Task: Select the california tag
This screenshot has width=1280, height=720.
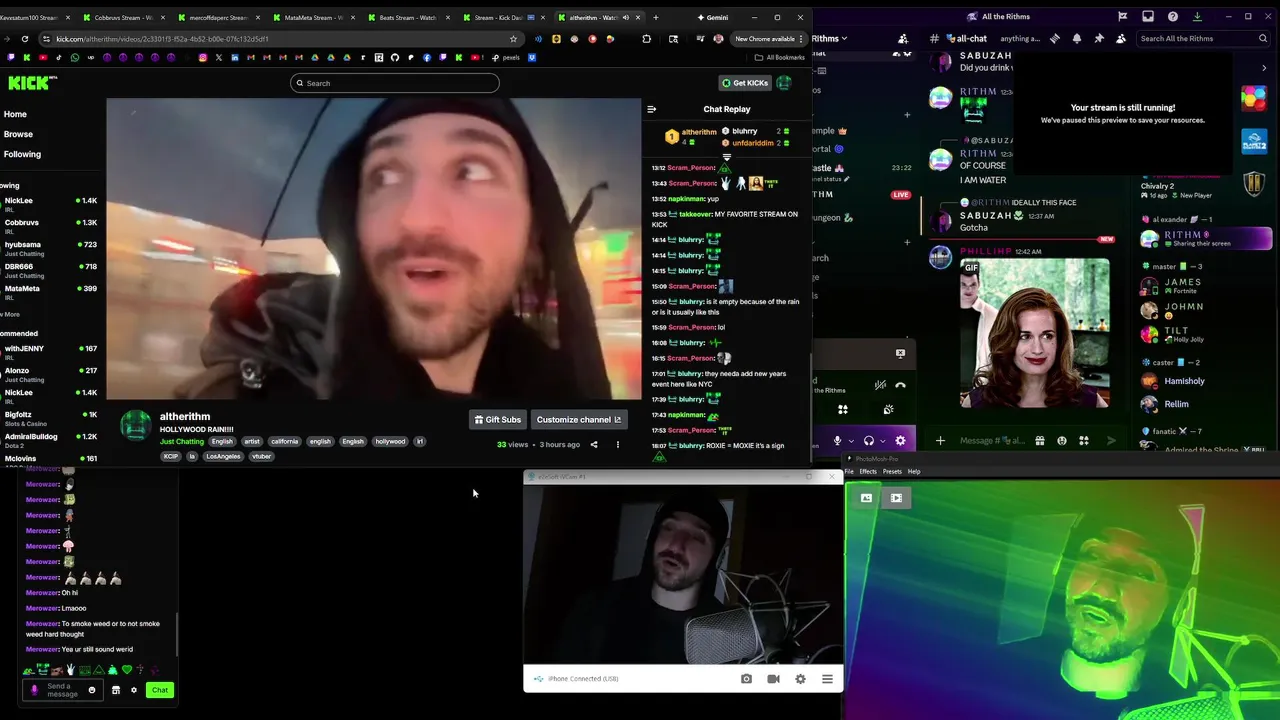Action: coord(285,441)
